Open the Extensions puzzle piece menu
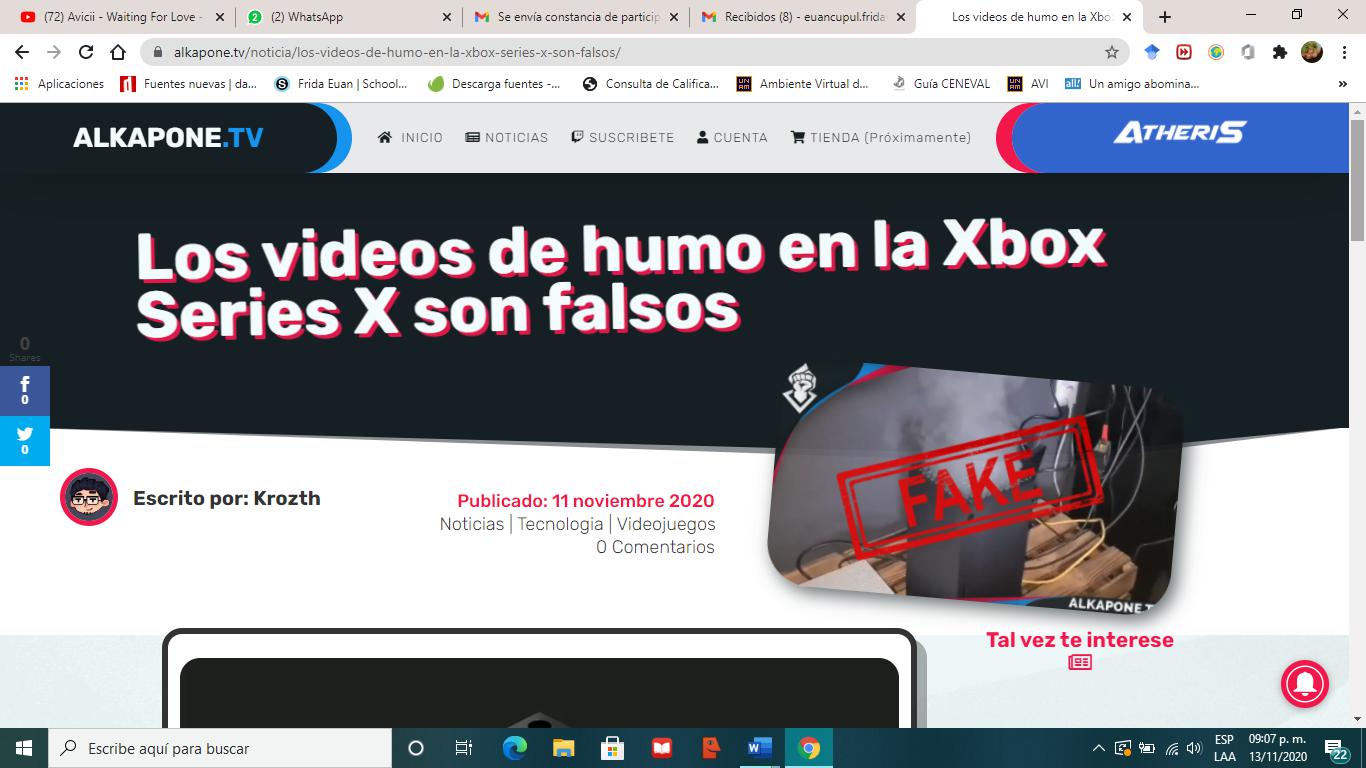Screen dimensions: 1366x768 point(1279,52)
